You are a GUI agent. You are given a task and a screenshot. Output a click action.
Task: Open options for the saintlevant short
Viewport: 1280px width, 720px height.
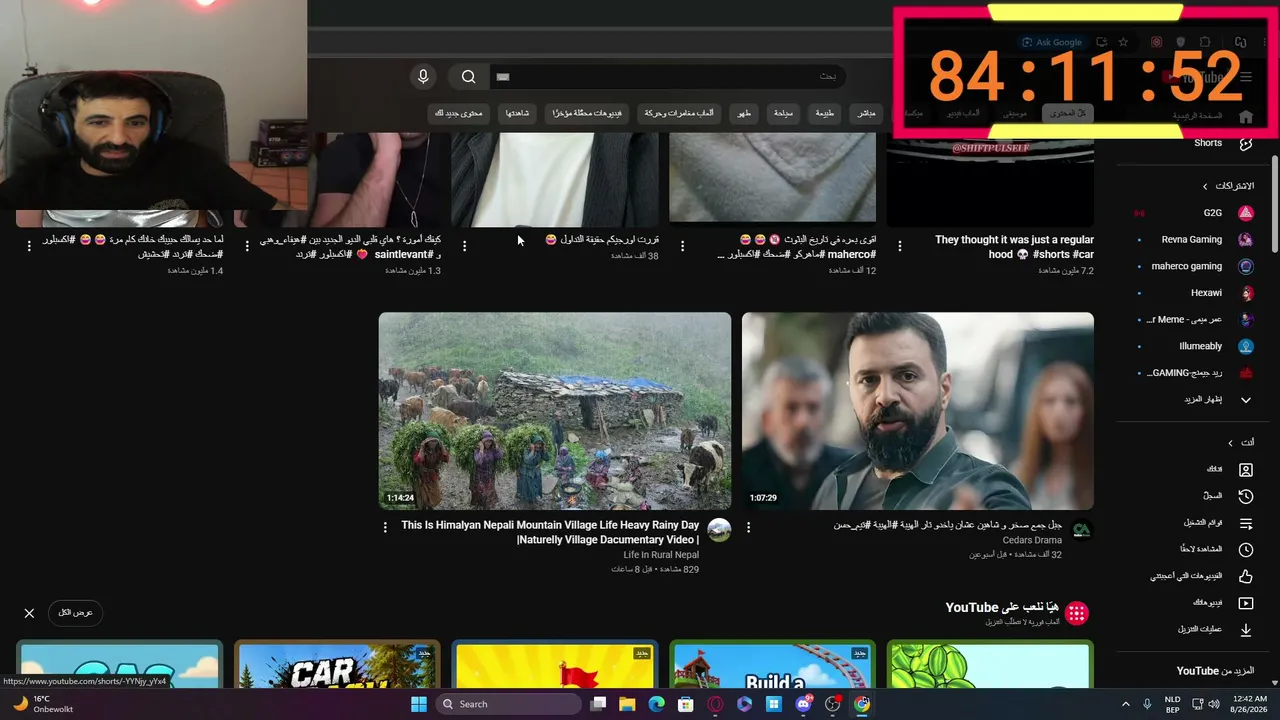tap(247, 245)
